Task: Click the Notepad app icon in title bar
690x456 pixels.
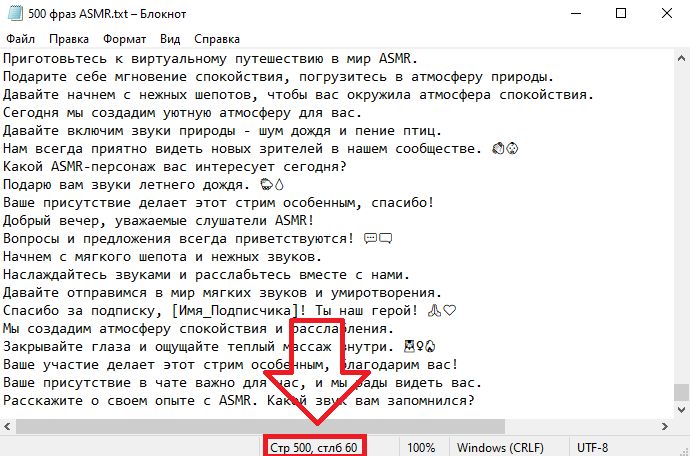Action: pyautogui.click(x=15, y=14)
